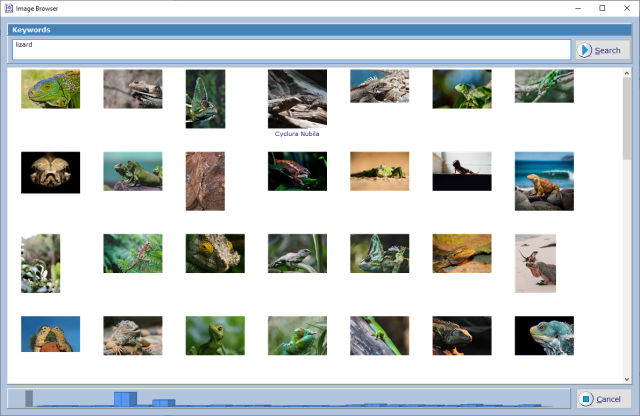Click the blue stop square icon on Cancel

tap(586, 399)
